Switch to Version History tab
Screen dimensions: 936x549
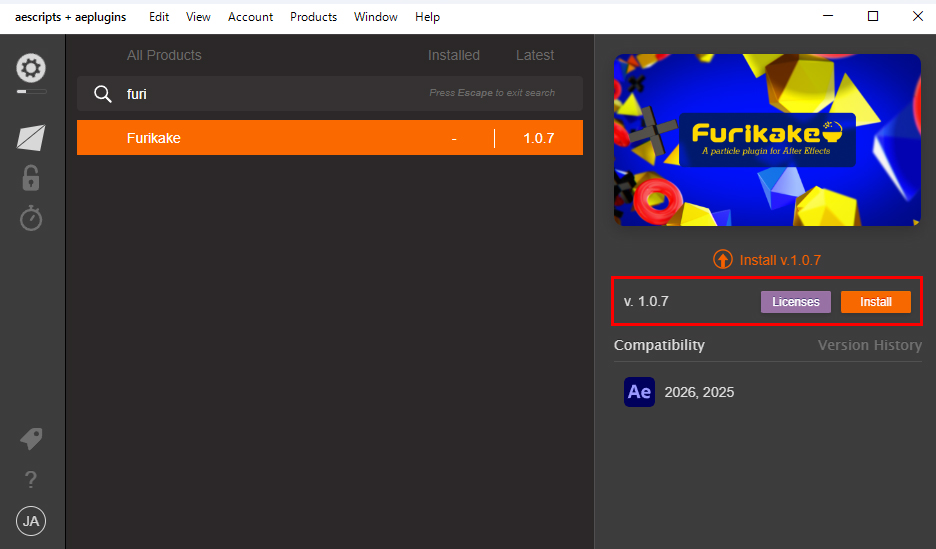point(870,345)
